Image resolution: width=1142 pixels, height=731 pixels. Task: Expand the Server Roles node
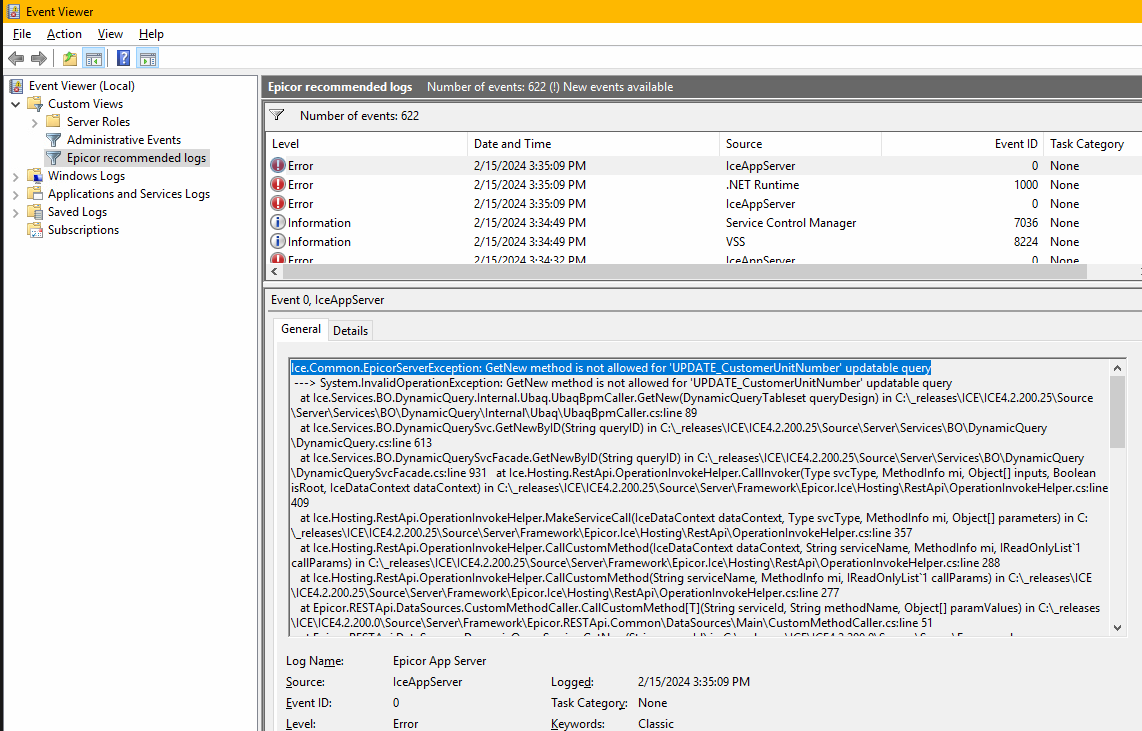[34, 122]
